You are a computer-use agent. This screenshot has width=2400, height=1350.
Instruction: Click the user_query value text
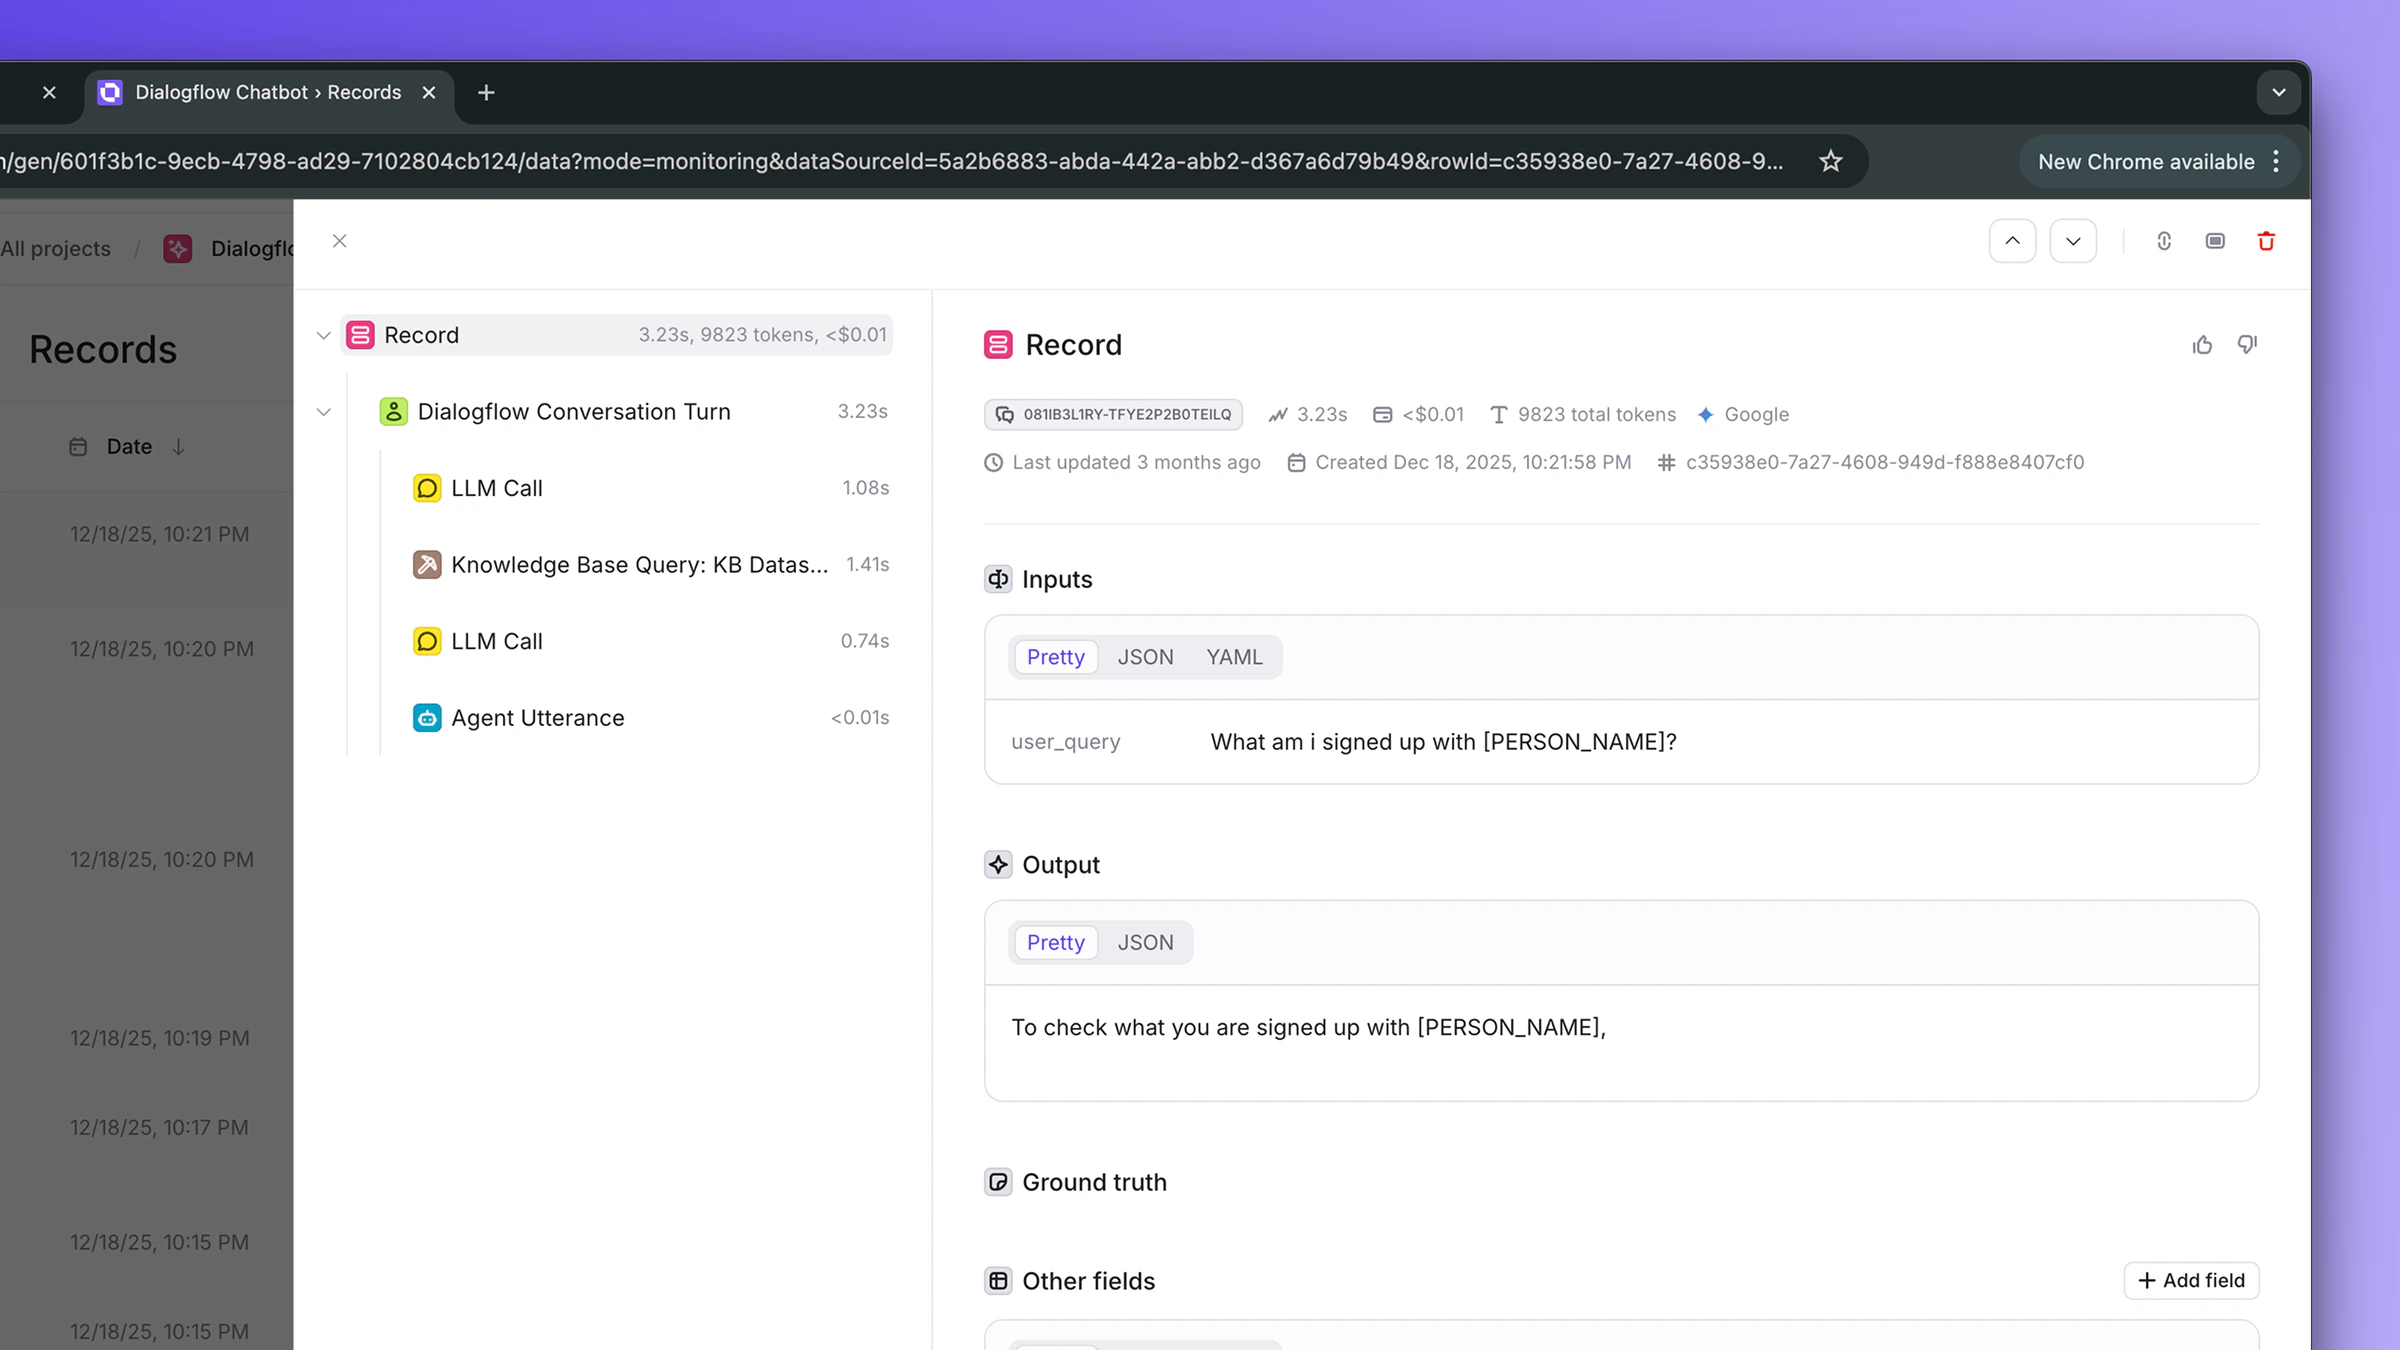click(1443, 742)
